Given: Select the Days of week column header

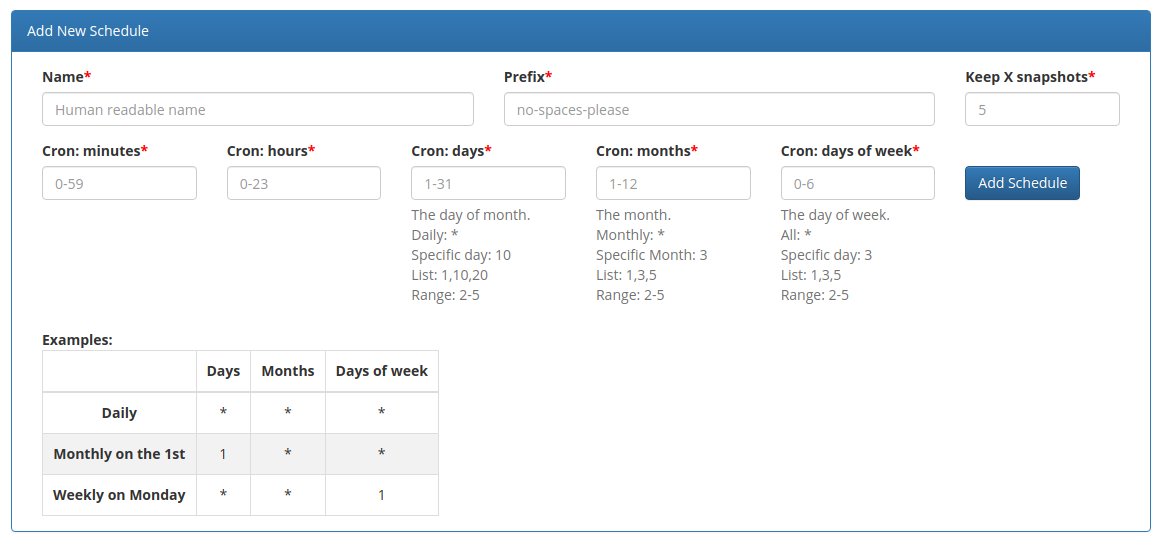Looking at the screenshot, I should tap(381, 371).
